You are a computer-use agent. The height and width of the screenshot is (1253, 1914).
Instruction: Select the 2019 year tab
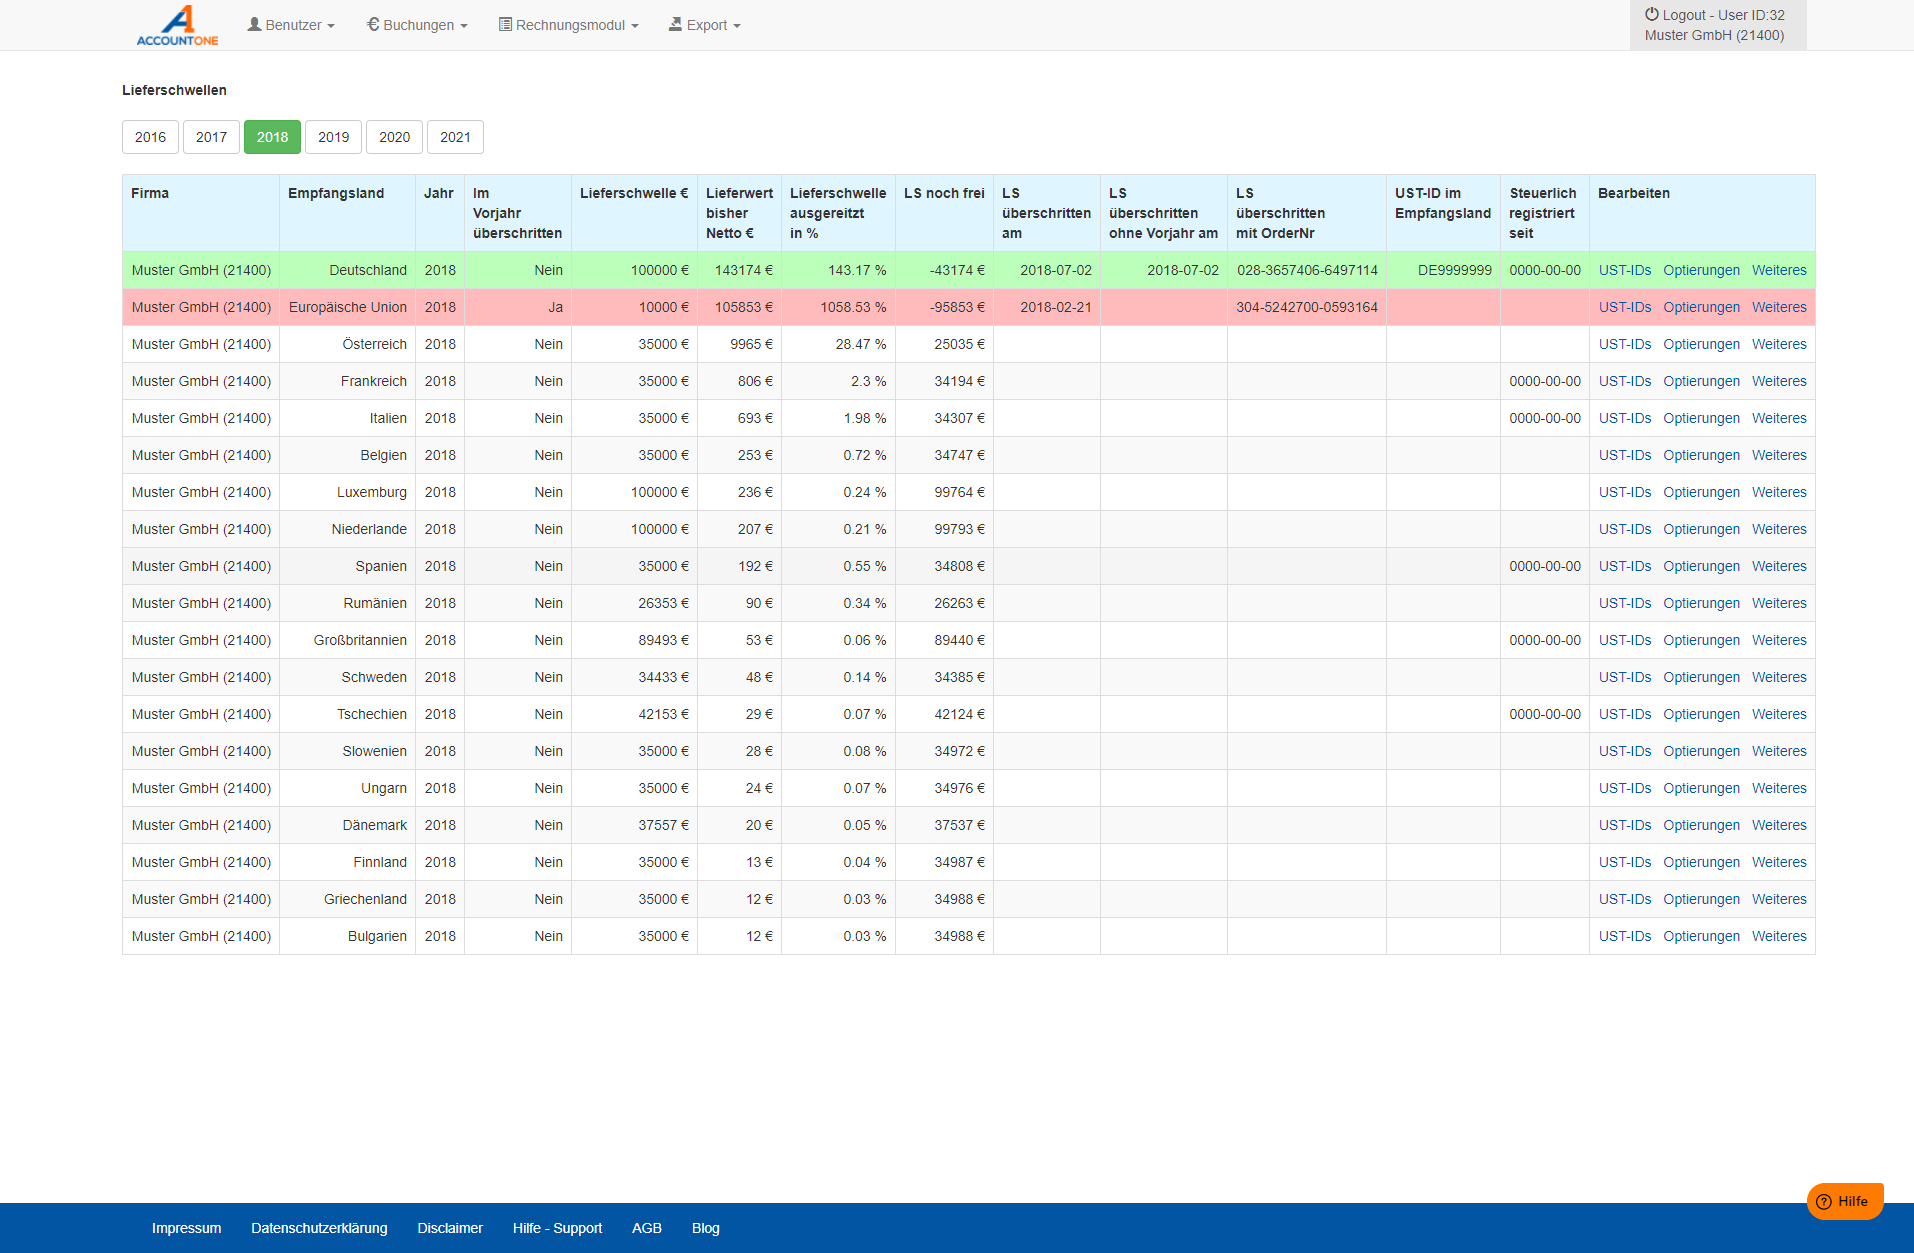[333, 137]
